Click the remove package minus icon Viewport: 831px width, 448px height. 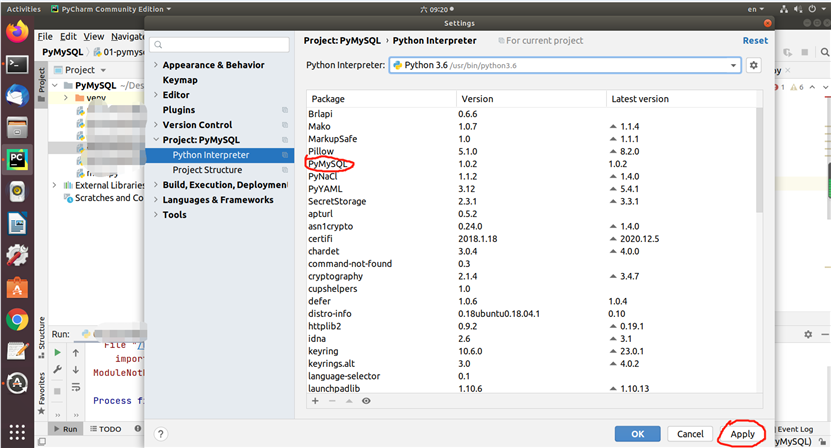click(332, 401)
